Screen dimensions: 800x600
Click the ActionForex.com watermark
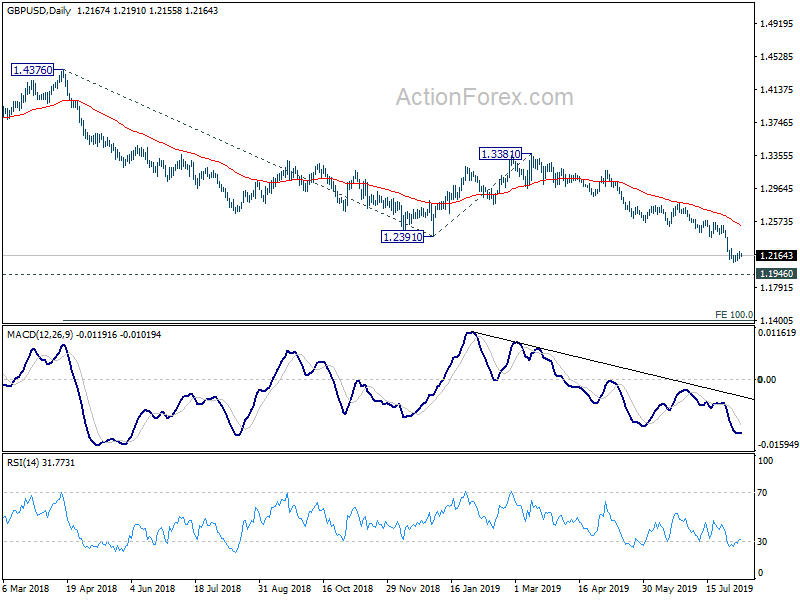click(x=485, y=97)
